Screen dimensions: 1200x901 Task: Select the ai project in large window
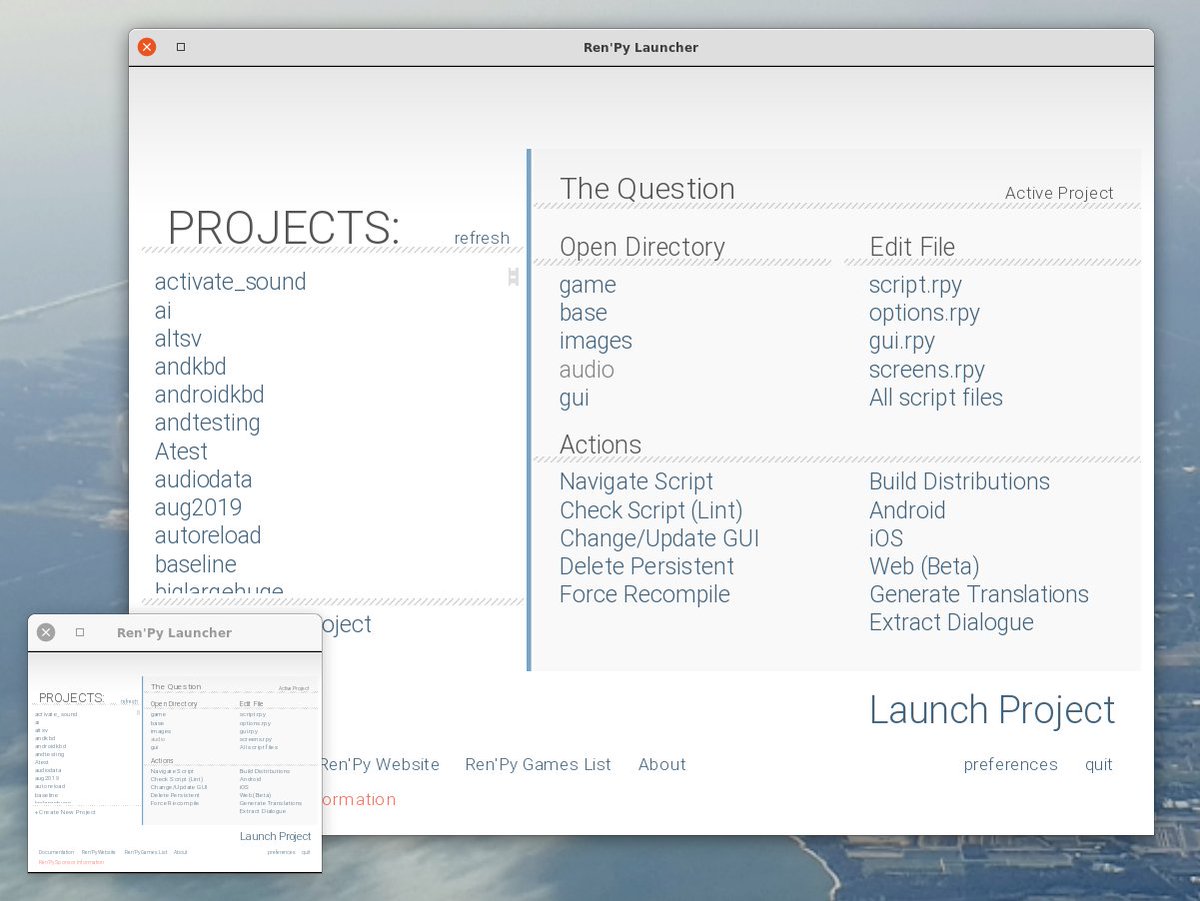163,311
